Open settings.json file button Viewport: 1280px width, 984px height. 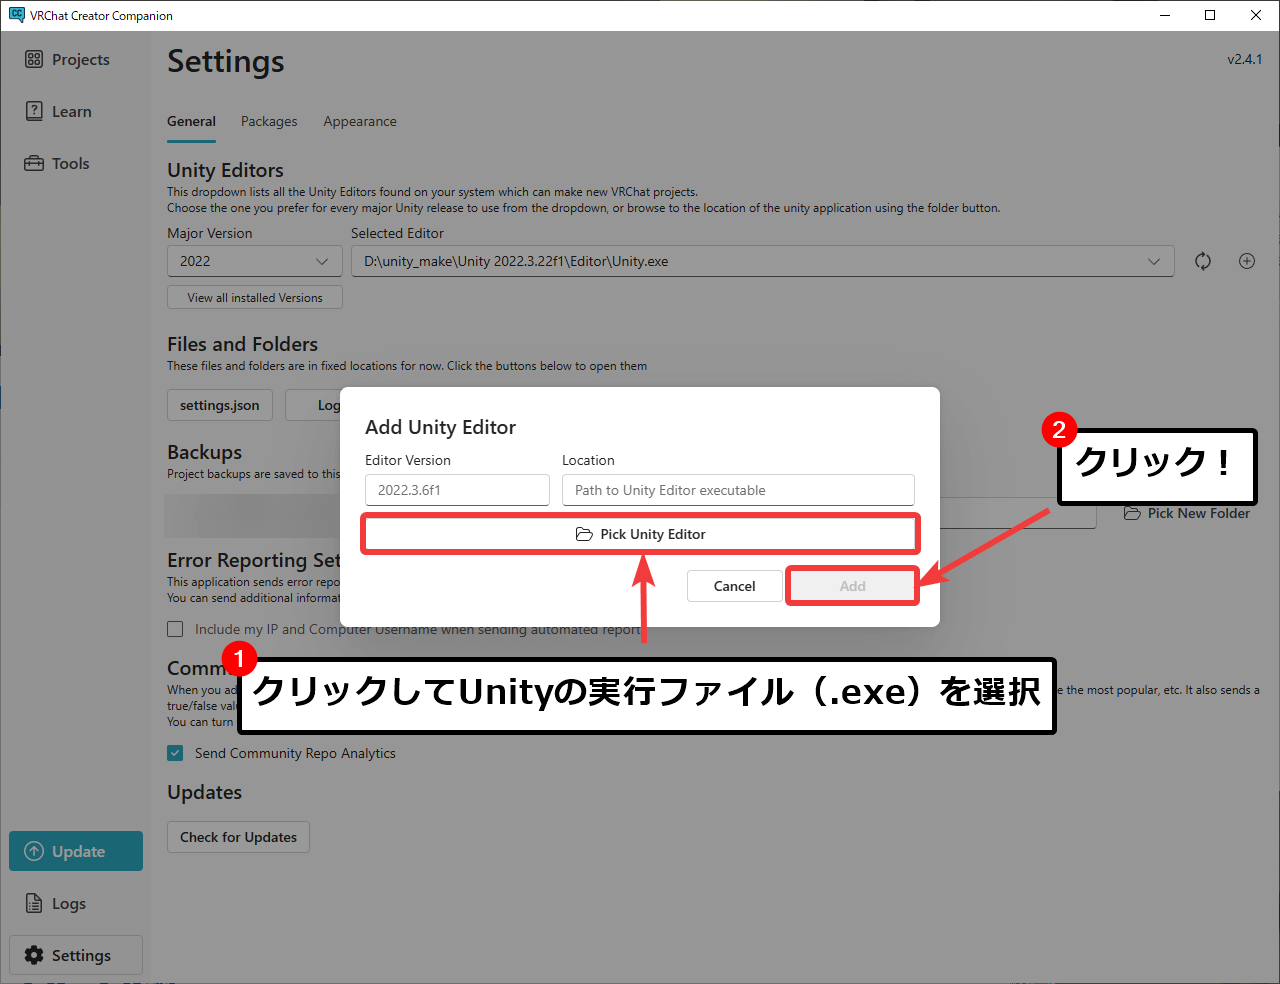coord(220,405)
